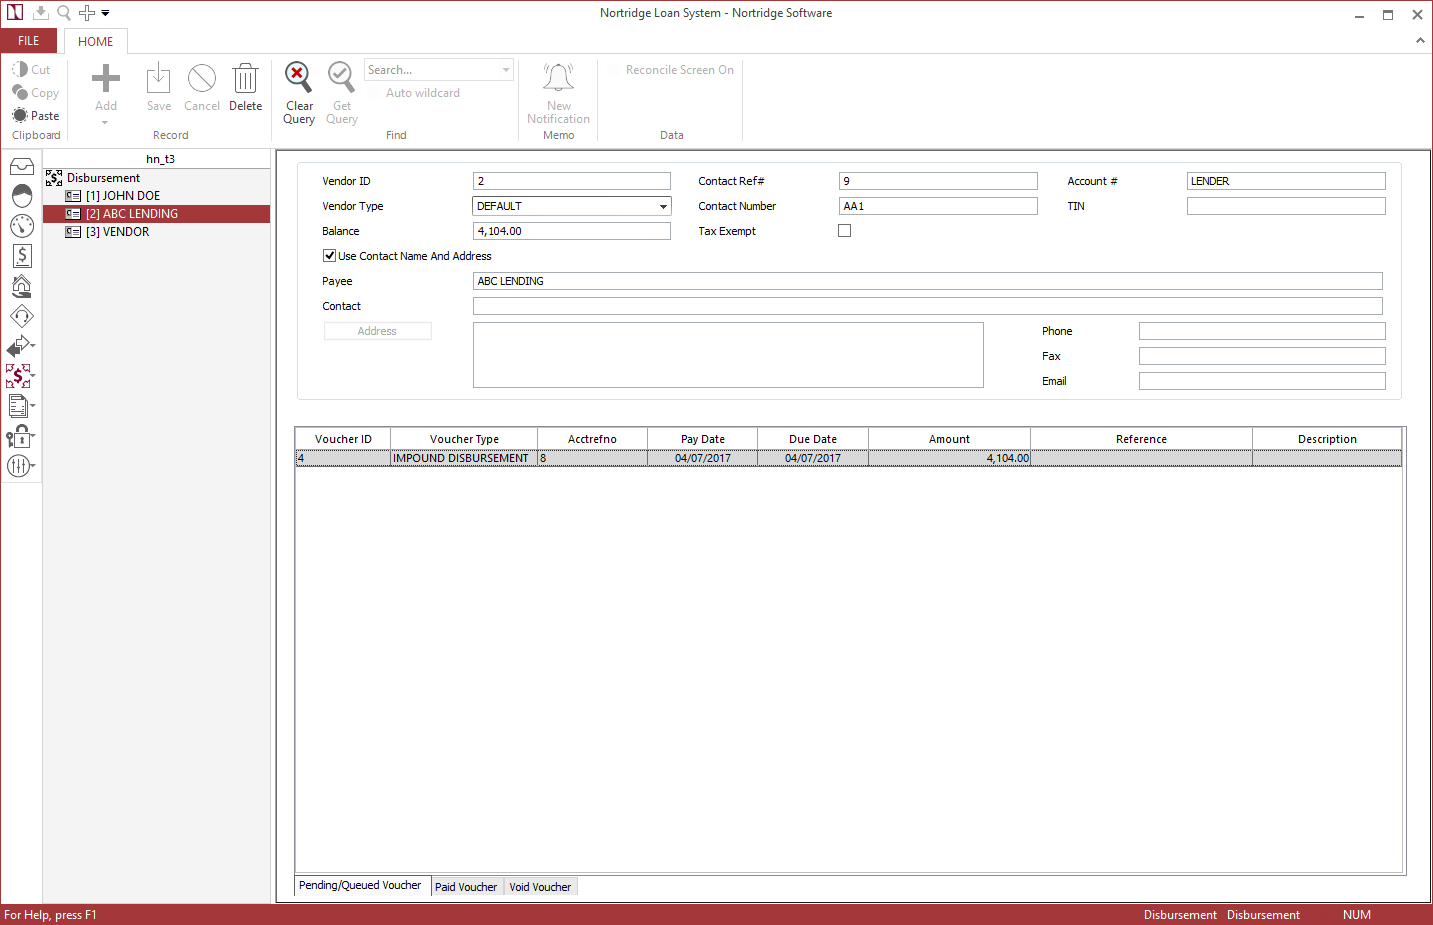Screen dimensions: 1433x925
Task: Click the Contact Number field AA1
Action: (x=938, y=206)
